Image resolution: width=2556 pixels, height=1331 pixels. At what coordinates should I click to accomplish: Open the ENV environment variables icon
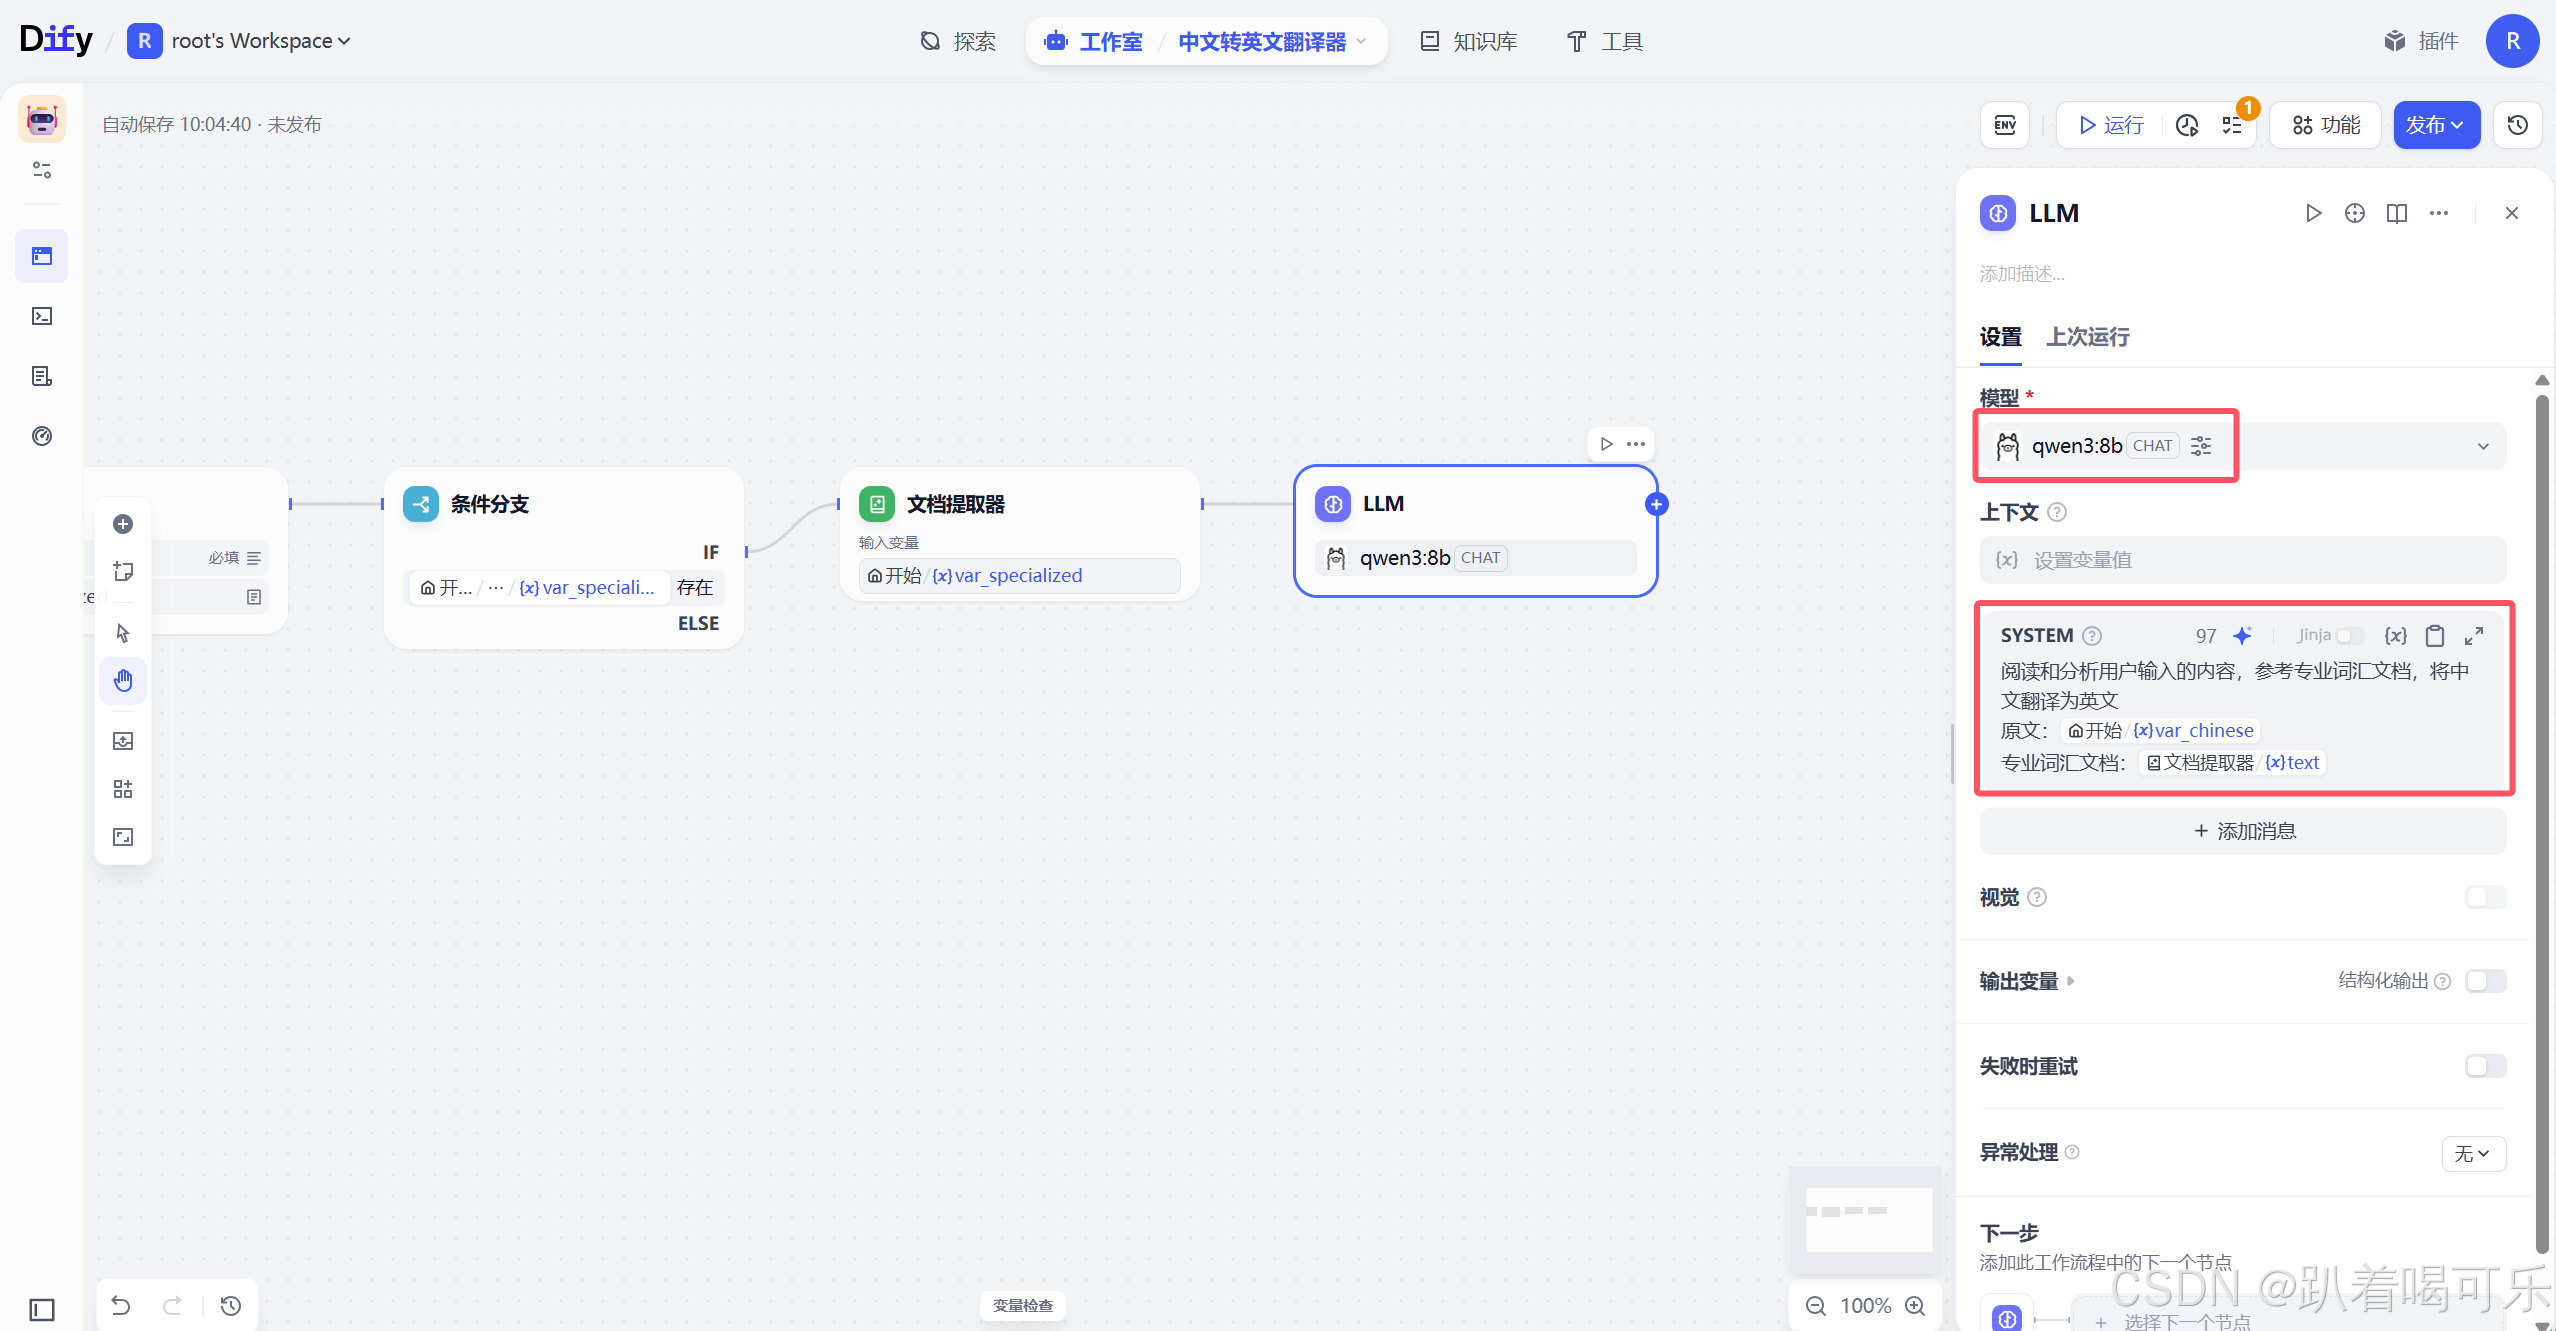pyautogui.click(x=2005, y=125)
